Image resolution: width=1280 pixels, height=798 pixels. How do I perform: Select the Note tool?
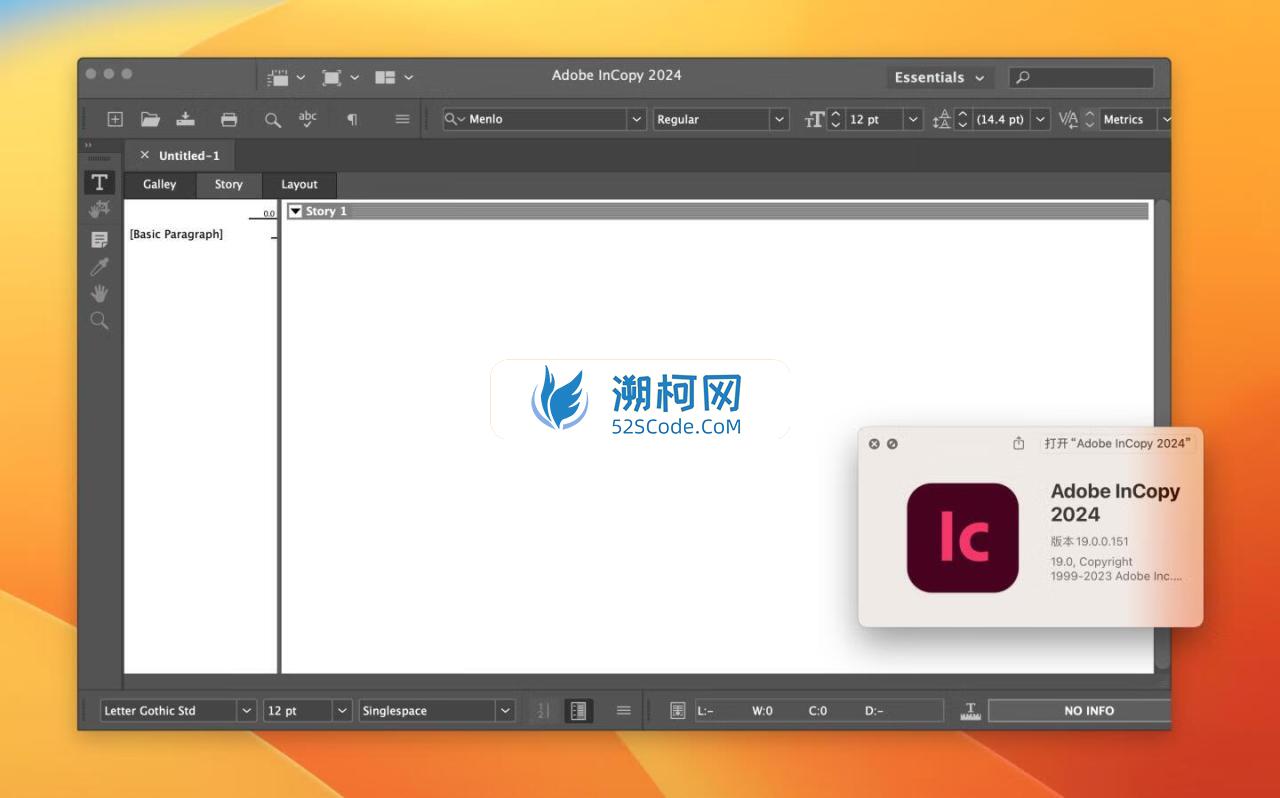click(x=99, y=240)
